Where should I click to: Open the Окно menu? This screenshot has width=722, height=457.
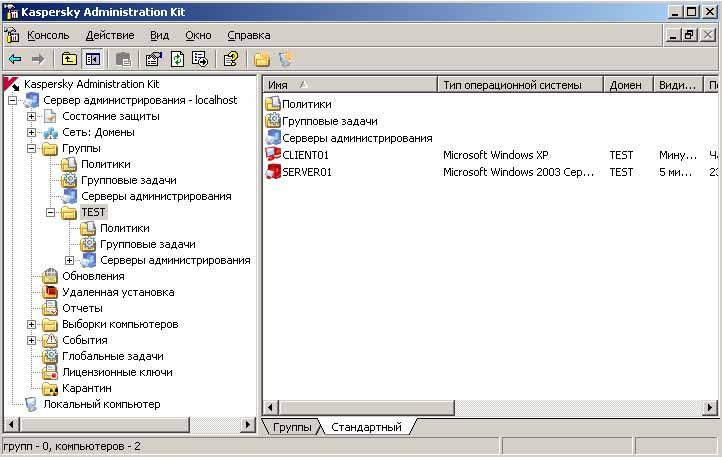(198, 35)
